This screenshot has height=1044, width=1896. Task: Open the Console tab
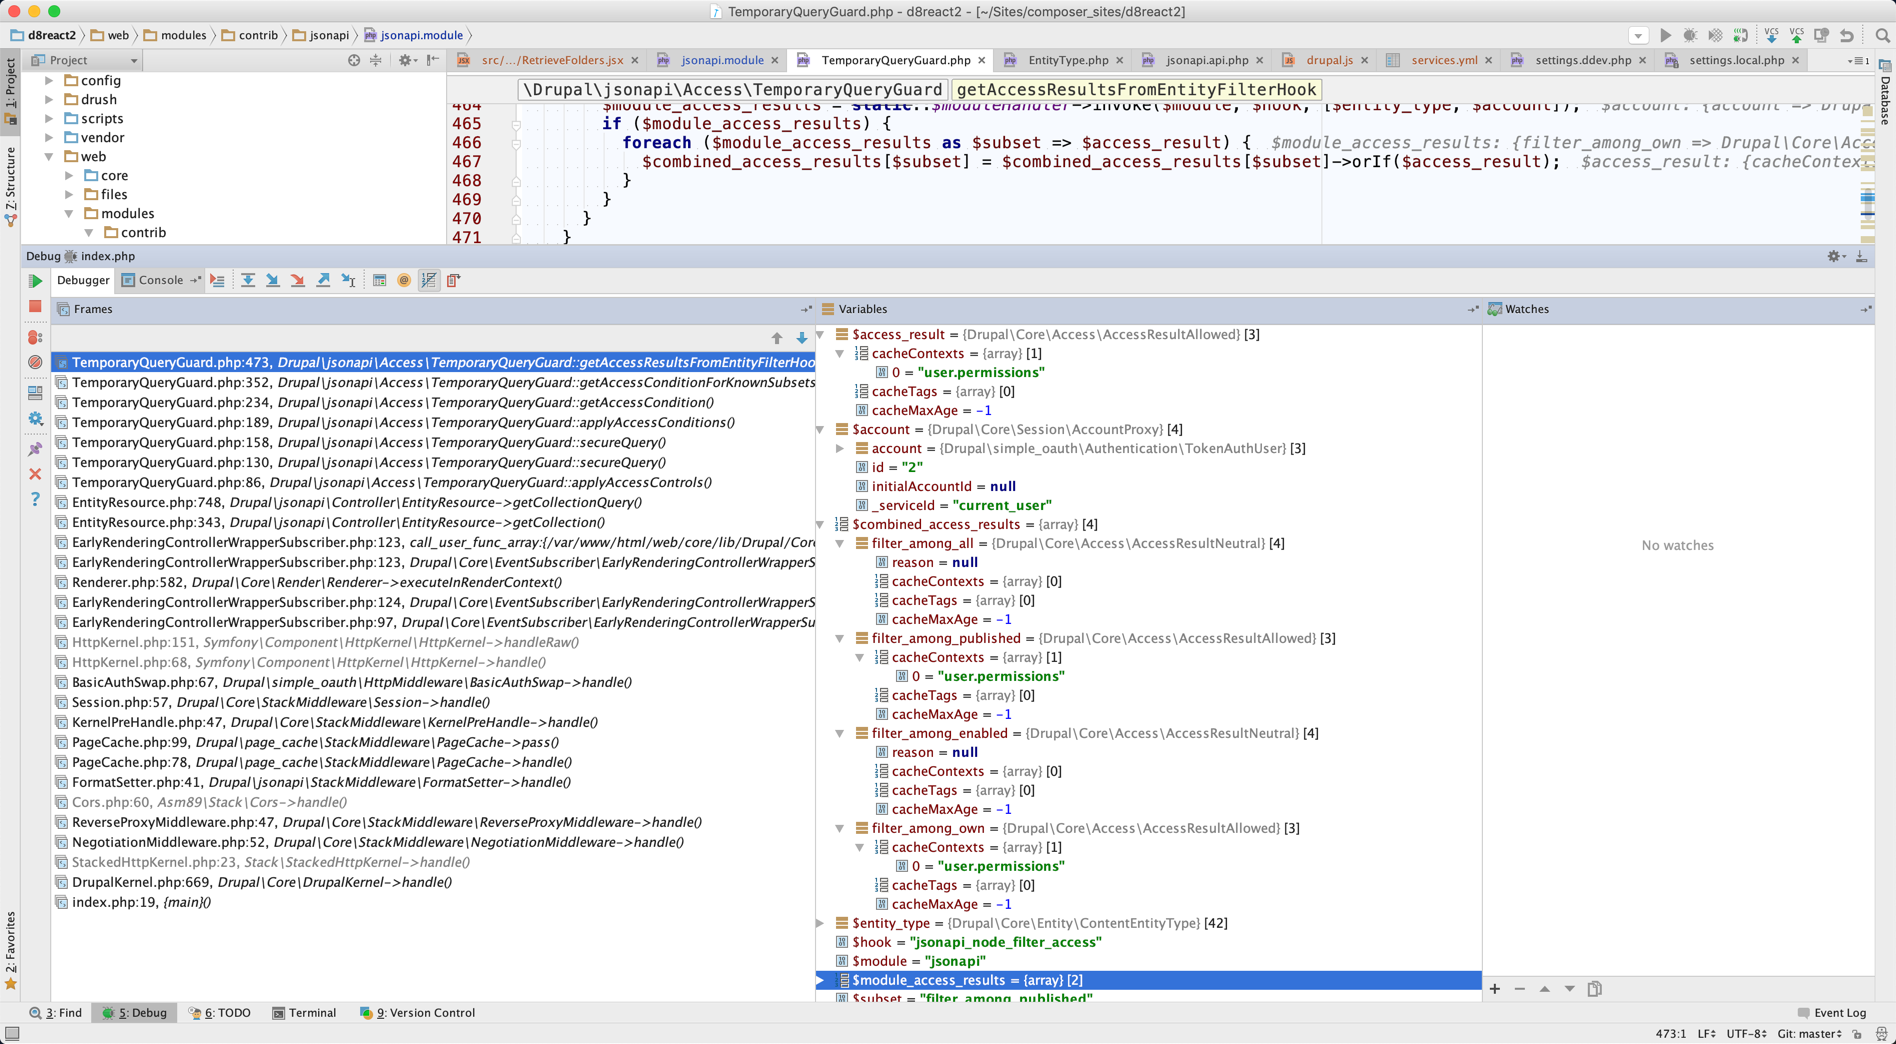[160, 281]
